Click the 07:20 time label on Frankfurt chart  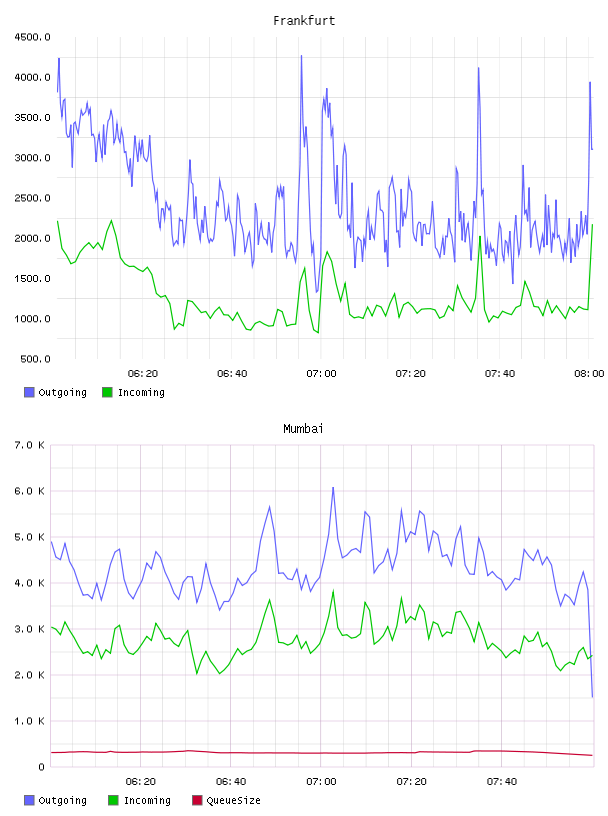pos(411,374)
